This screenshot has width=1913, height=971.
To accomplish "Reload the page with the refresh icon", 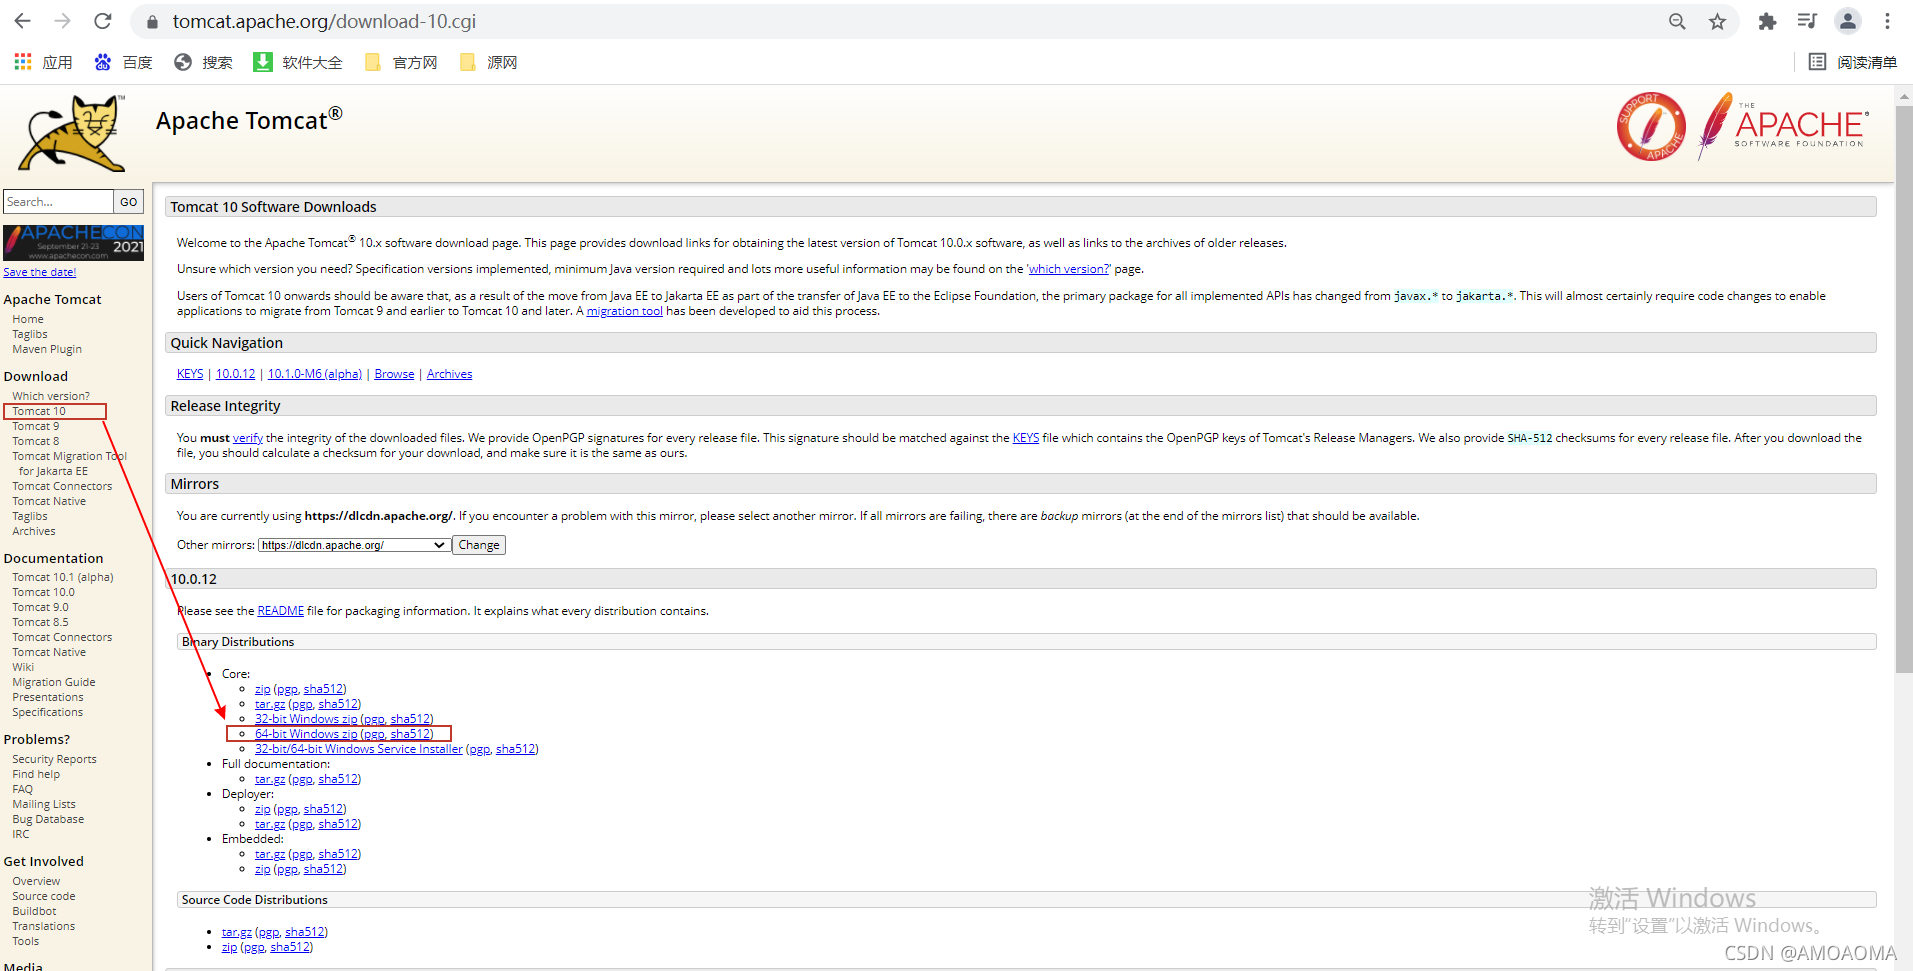I will (102, 21).
